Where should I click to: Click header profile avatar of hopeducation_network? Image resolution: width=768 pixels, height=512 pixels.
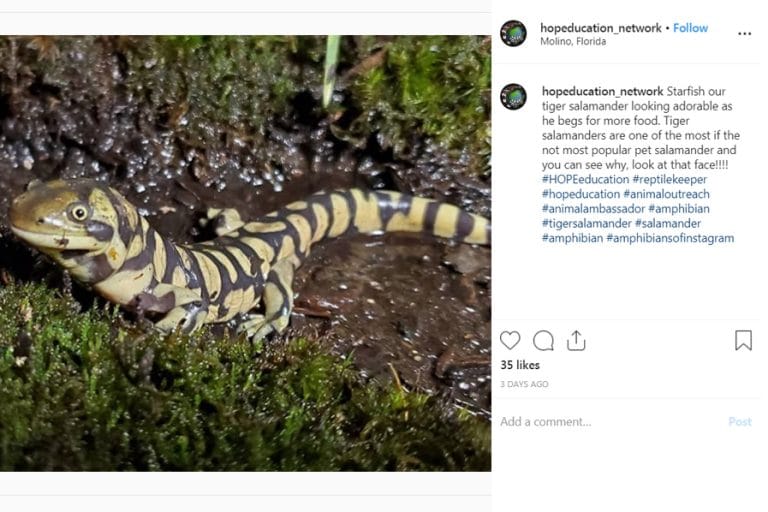513,33
